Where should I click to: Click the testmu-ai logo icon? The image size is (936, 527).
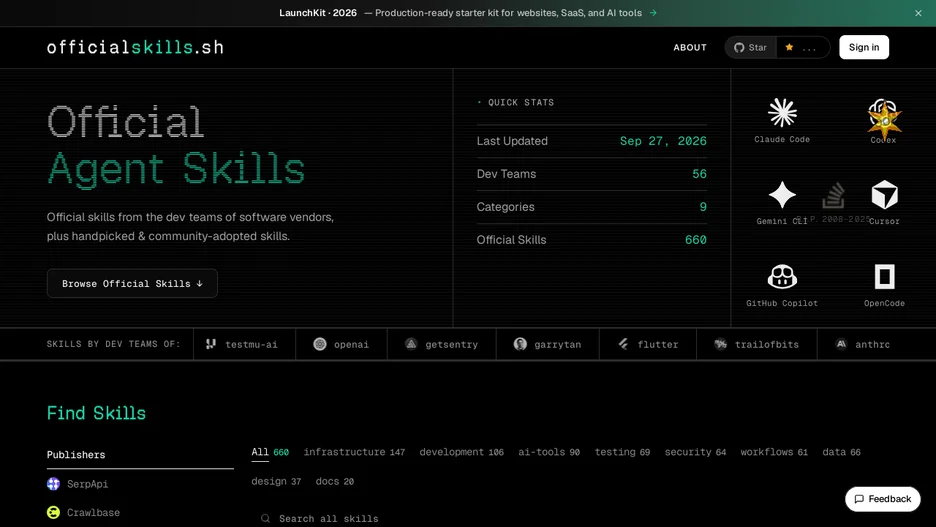coord(211,344)
